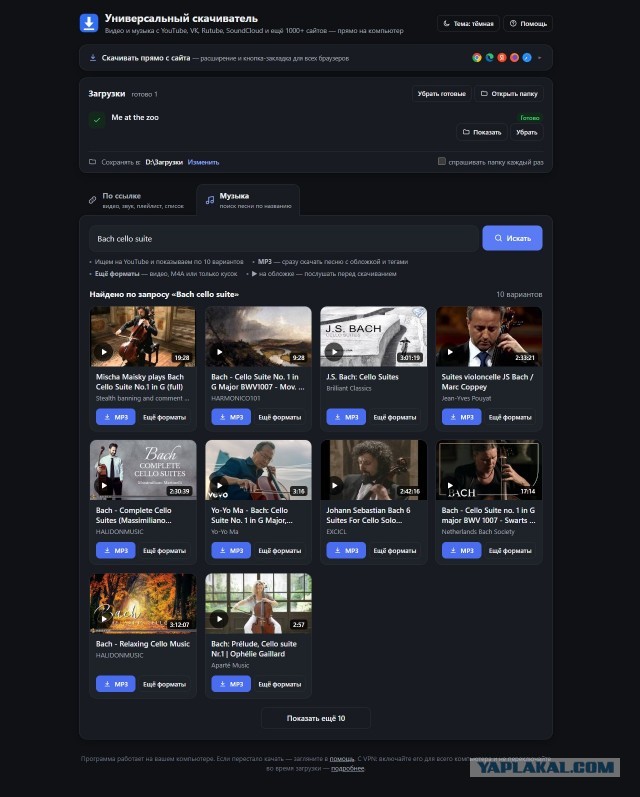Play preview of Bach Relaxing Cello Music
The height and width of the screenshot is (797, 640).
tap(104, 619)
